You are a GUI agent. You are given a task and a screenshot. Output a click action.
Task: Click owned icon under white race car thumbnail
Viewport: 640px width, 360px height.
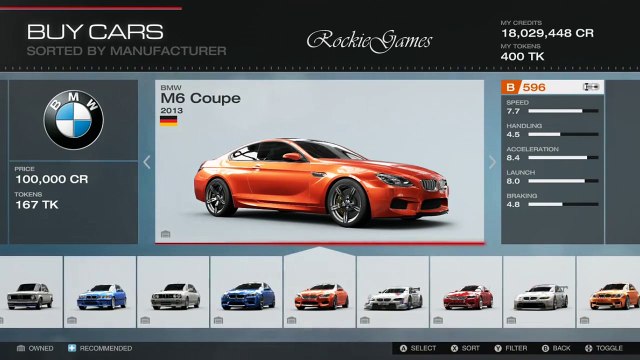(365, 320)
